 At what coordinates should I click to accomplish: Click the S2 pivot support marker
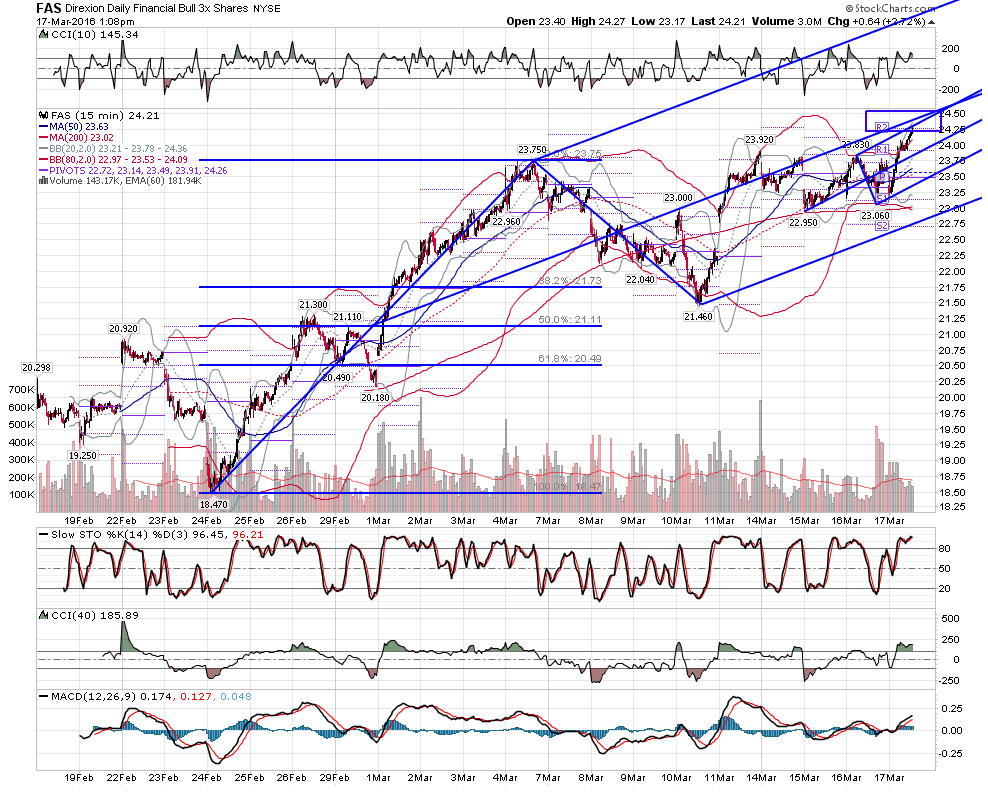click(882, 225)
